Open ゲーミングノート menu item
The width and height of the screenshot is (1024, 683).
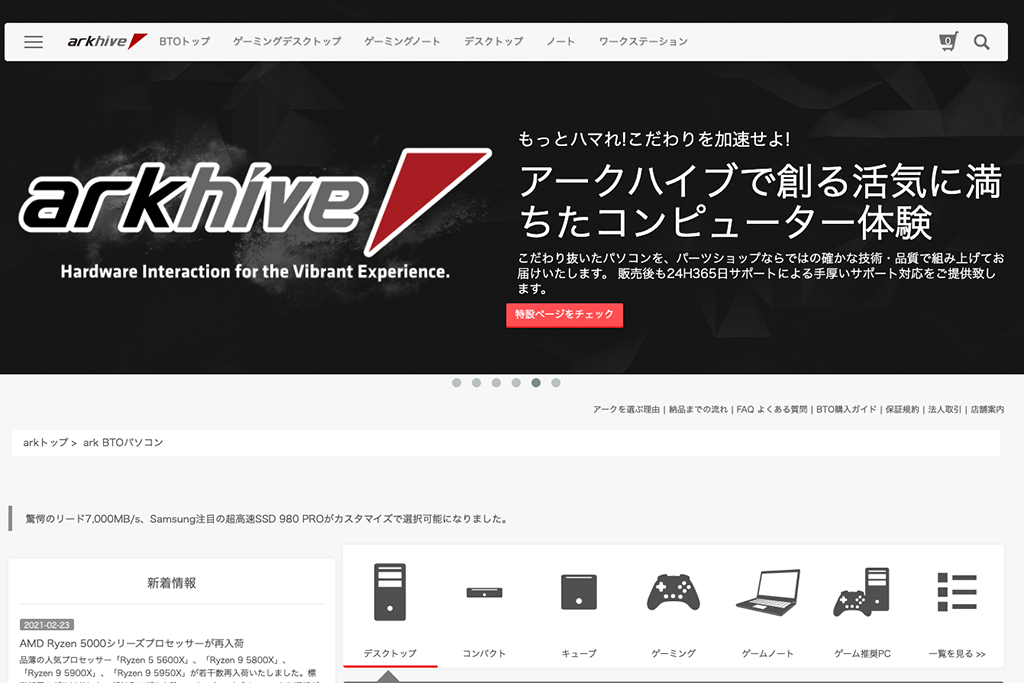click(x=402, y=41)
